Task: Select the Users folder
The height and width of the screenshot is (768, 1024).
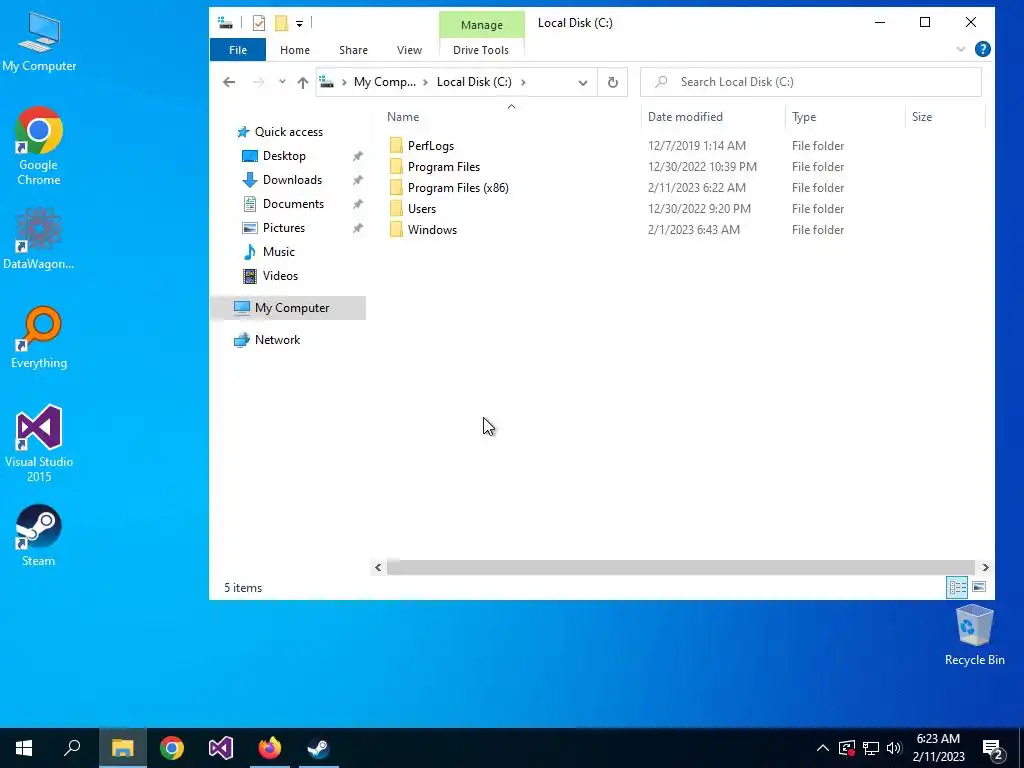Action: 422,208
